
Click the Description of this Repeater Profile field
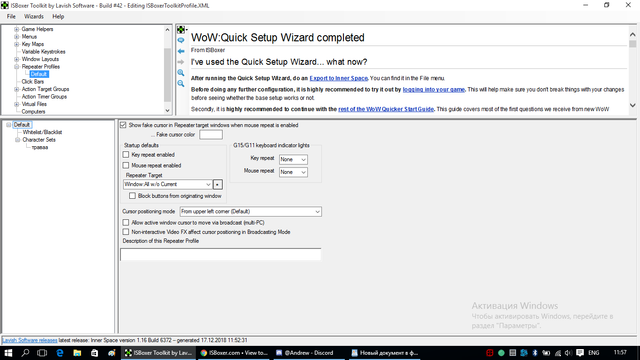pos(220,254)
